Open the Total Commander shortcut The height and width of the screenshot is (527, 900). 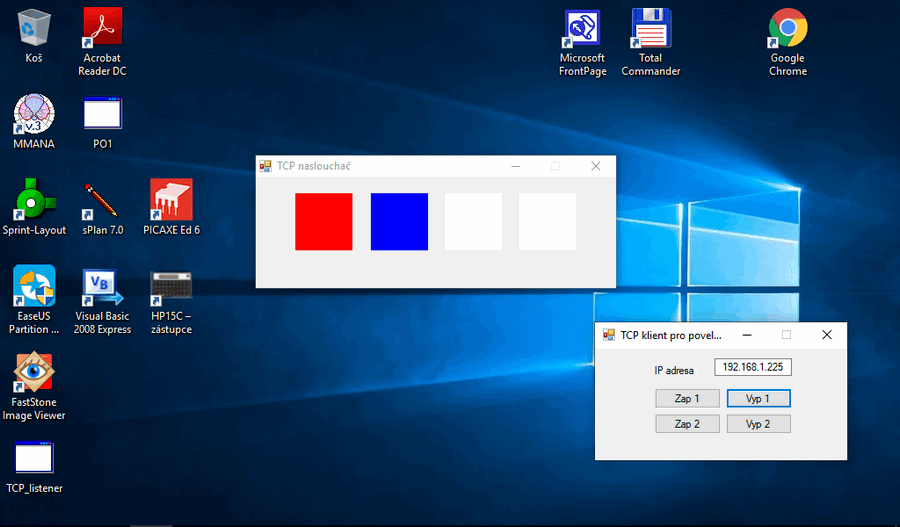(x=650, y=28)
